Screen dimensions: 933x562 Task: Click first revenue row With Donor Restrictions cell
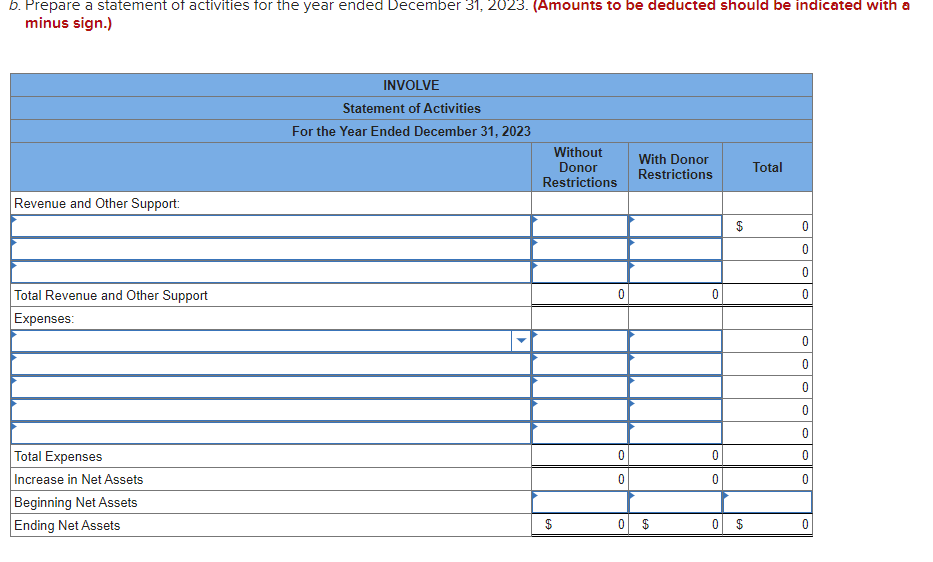click(675, 226)
